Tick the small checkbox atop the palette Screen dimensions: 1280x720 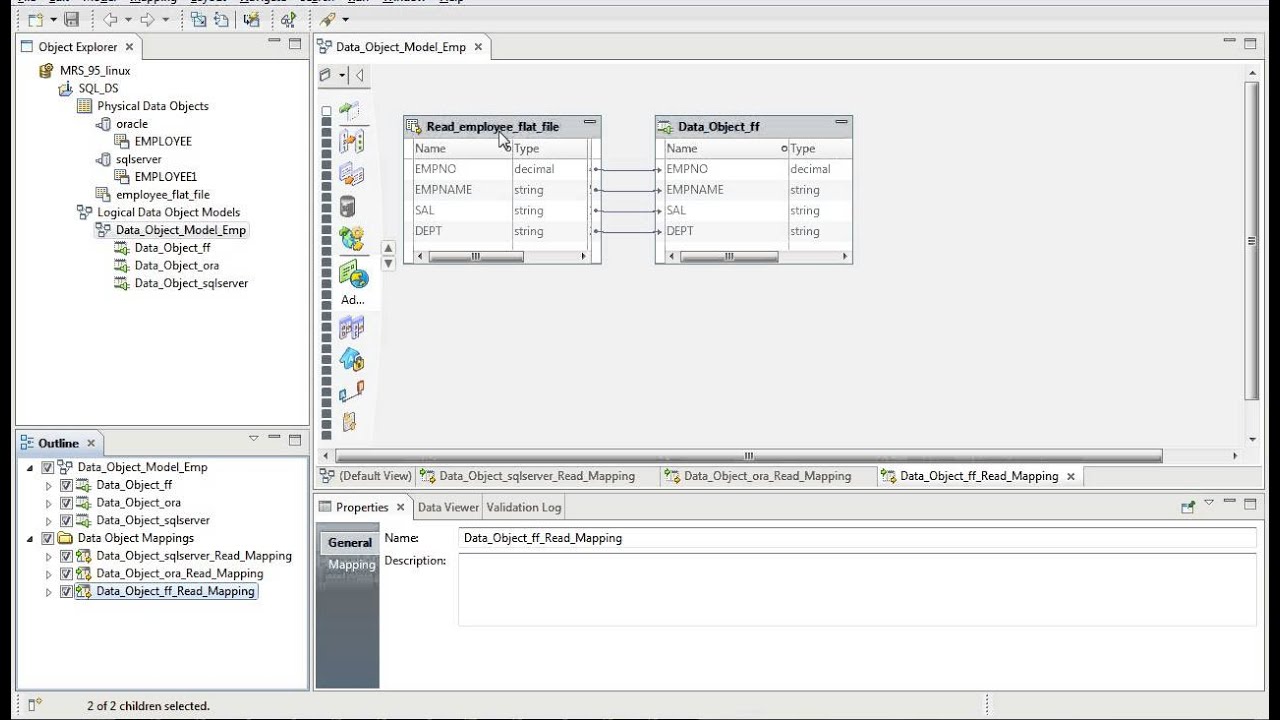326,111
